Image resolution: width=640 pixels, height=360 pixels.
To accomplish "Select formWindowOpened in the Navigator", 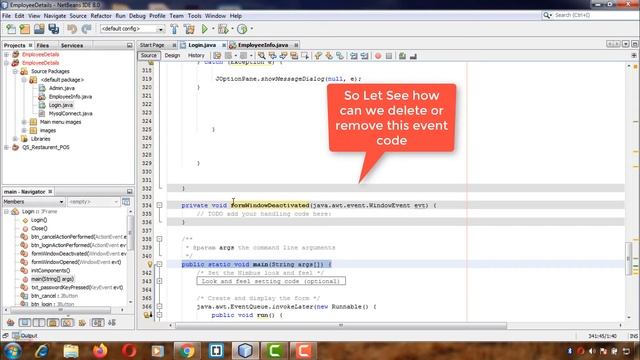I will point(76,262).
